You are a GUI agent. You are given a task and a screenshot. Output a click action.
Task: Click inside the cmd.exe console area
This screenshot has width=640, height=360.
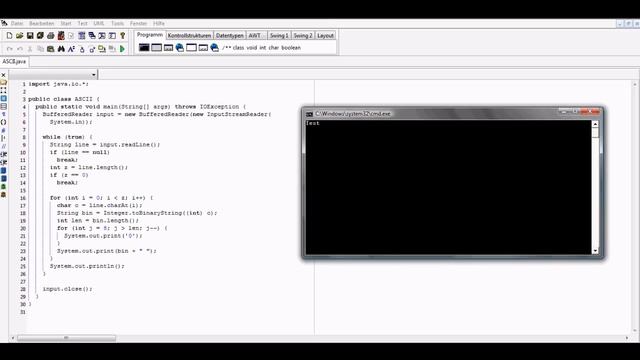pos(448,187)
